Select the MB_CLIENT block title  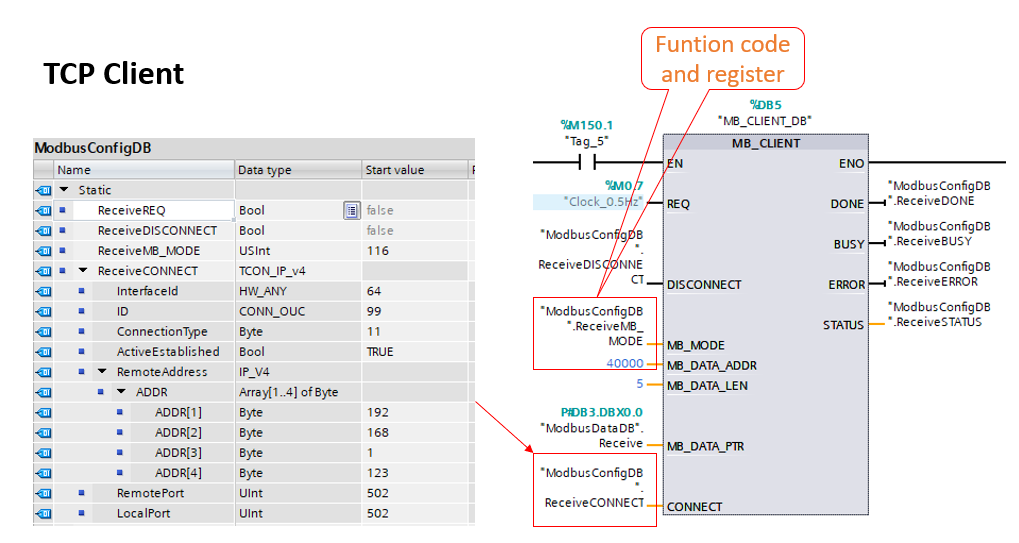(765, 143)
